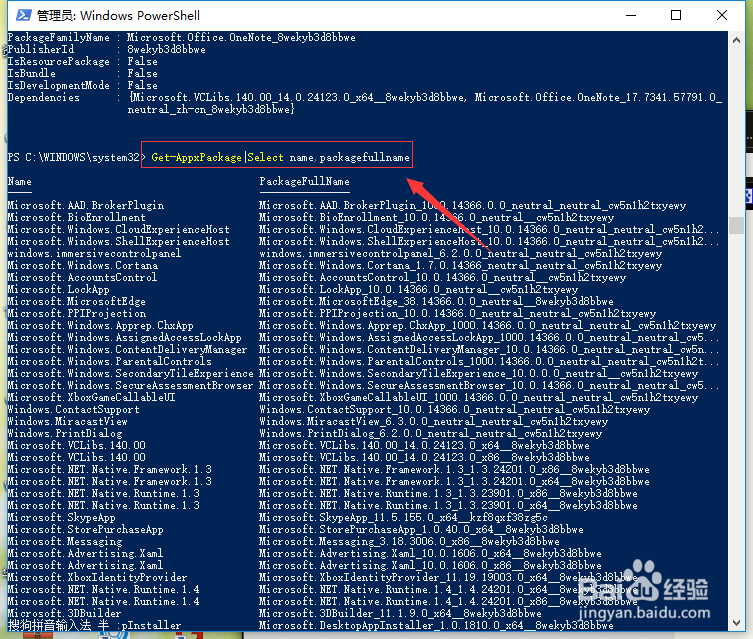The height and width of the screenshot is (639, 753).
Task: Close the PowerShell window
Action: [x=721, y=15]
